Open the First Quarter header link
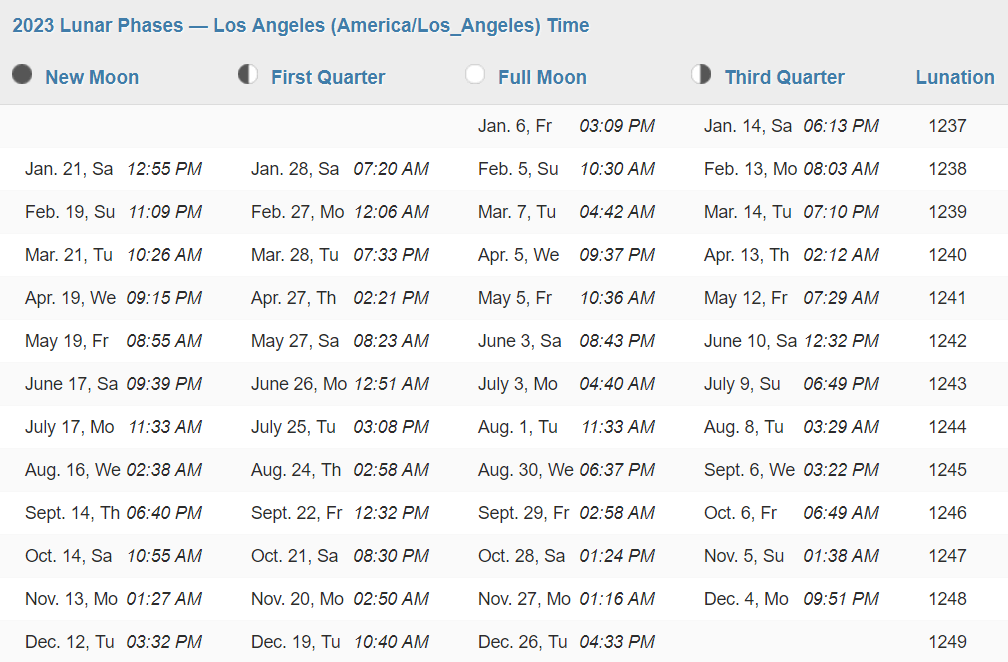1008x662 pixels. point(328,77)
